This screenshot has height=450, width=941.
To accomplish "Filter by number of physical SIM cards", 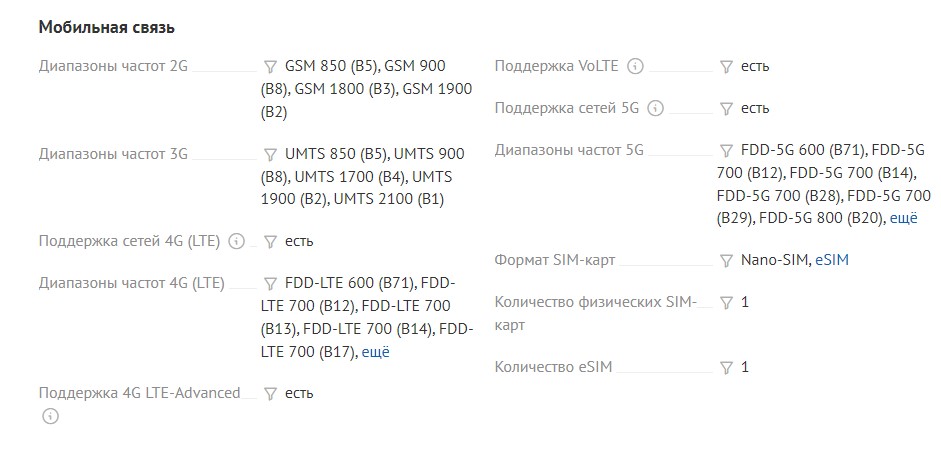I will pyautogui.click(x=727, y=303).
